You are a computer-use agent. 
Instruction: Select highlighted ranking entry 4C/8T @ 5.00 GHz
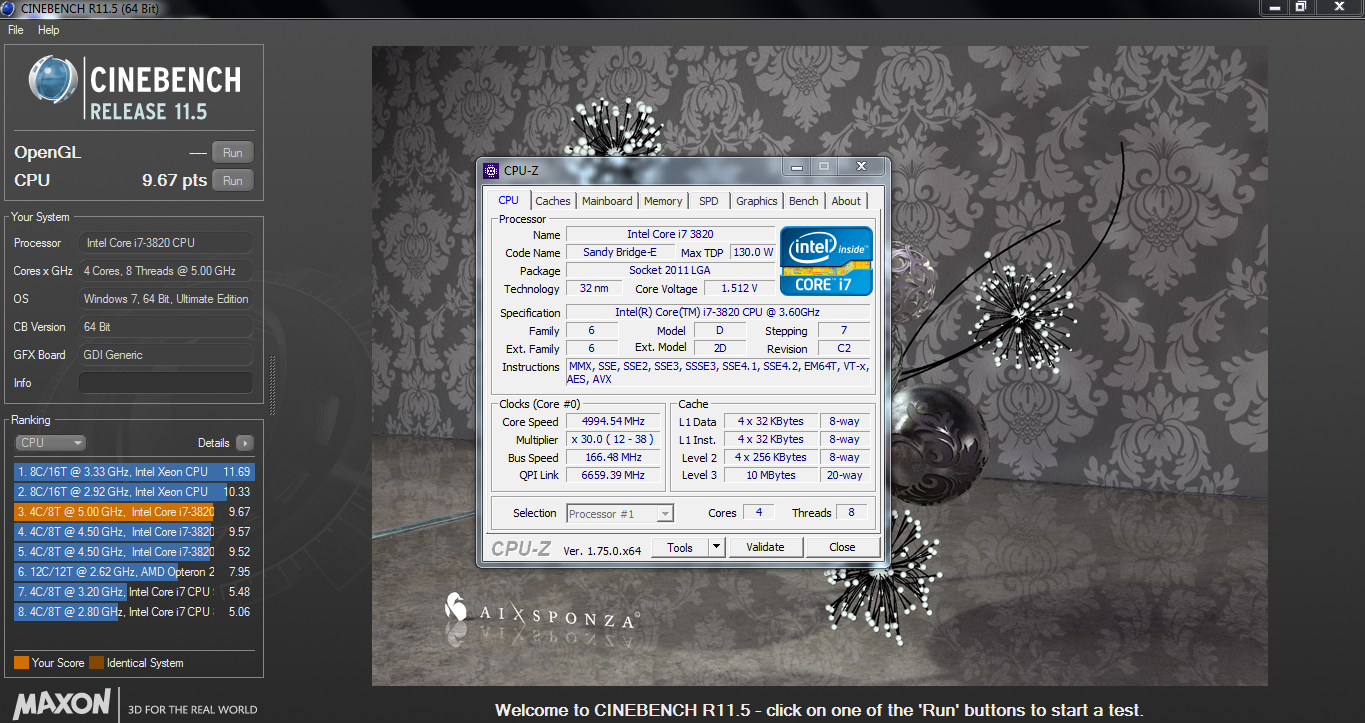point(134,512)
